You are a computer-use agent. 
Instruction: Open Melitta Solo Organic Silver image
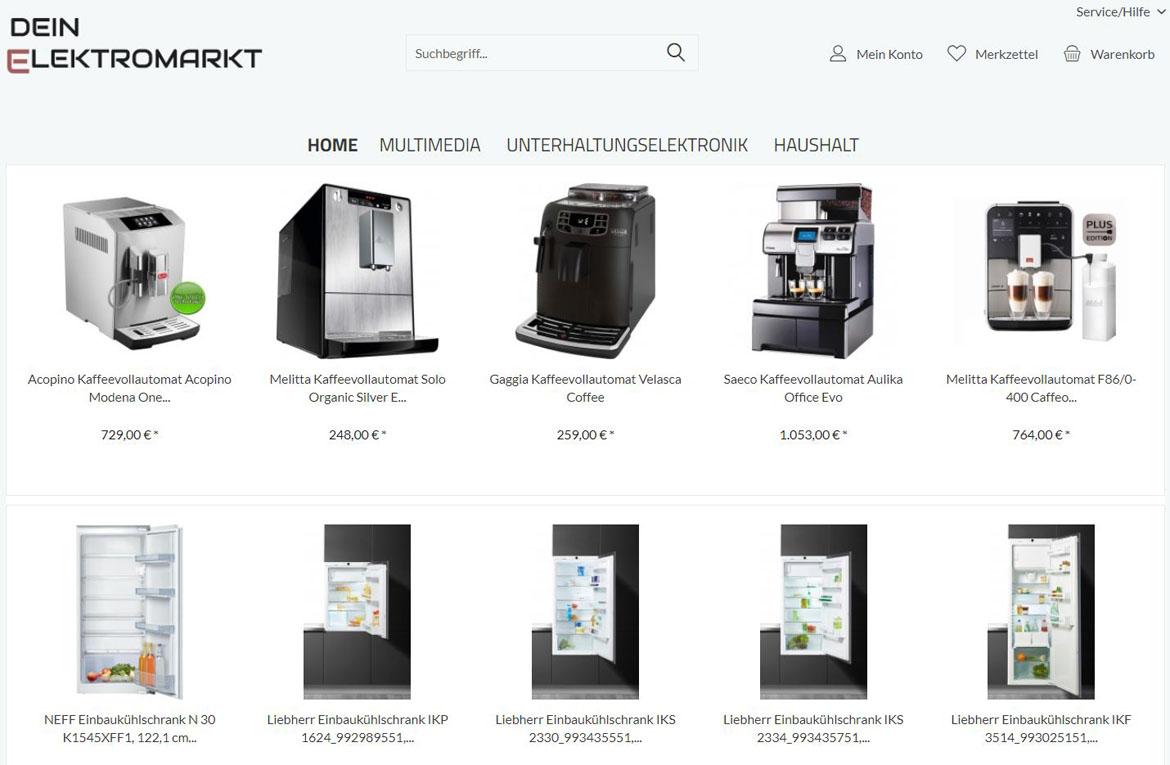(357, 272)
